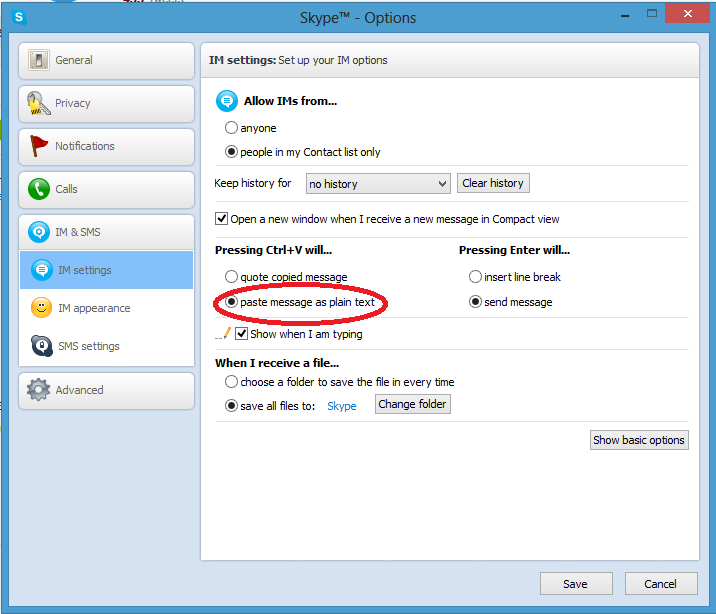Maximize the Skype Options window
This screenshot has height=614, width=716.
[652, 14]
